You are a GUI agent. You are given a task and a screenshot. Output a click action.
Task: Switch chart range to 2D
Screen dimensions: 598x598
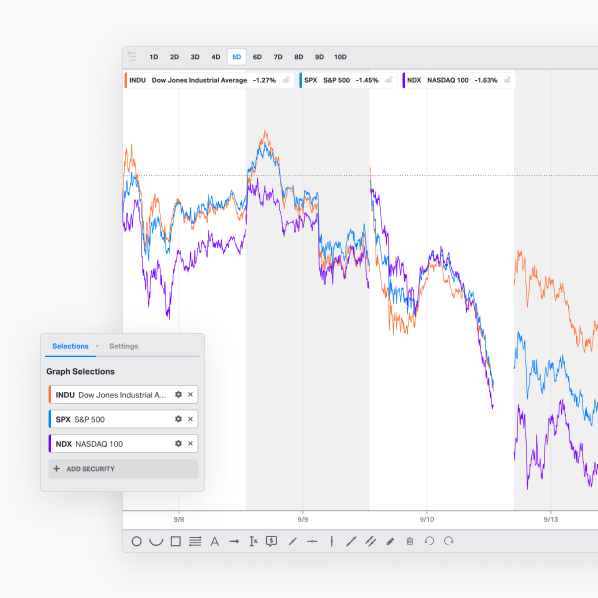174,57
